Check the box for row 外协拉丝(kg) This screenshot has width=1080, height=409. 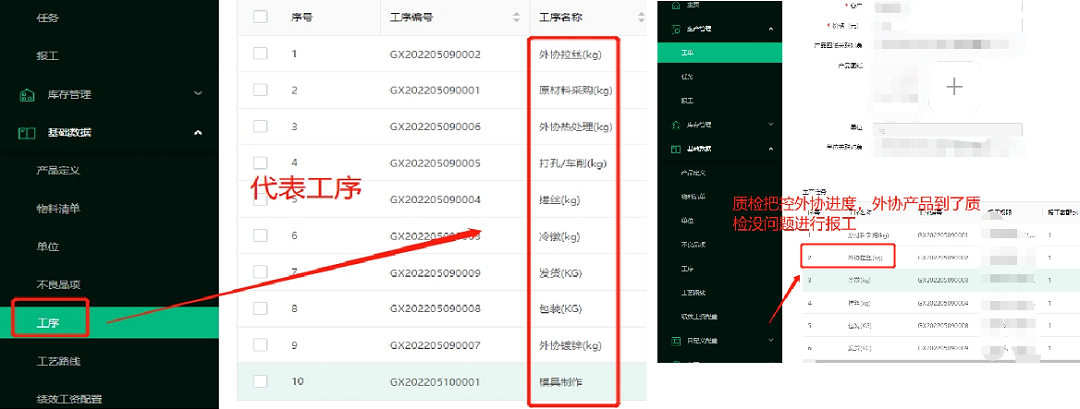pyautogui.click(x=260, y=53)
